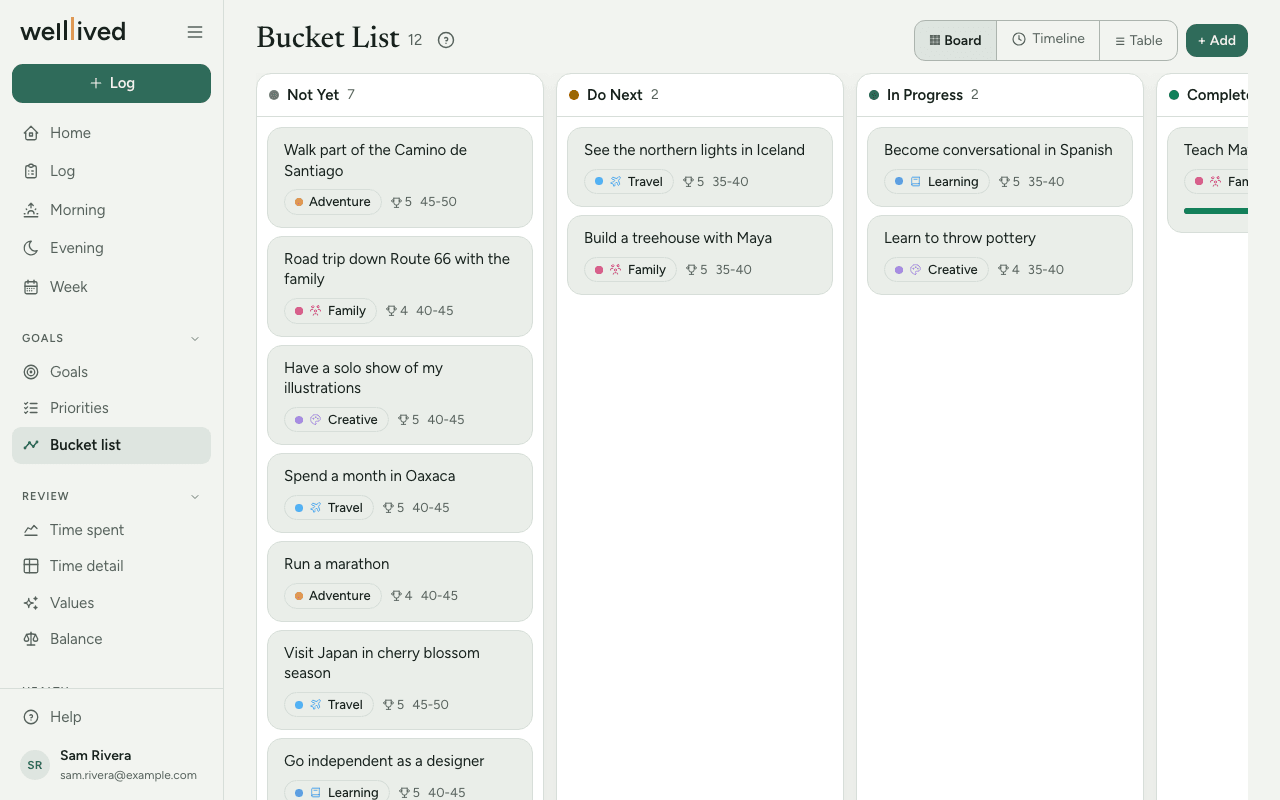Click the Family tag on Route 66 card

pos(331,311)
